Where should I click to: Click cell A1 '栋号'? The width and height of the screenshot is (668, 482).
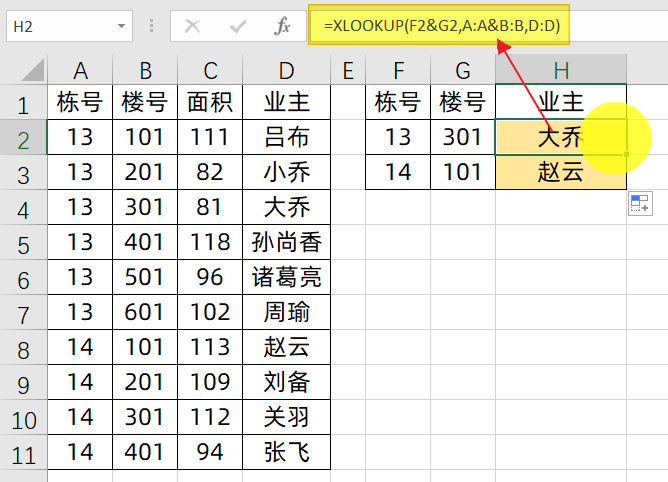coord(80,102)
